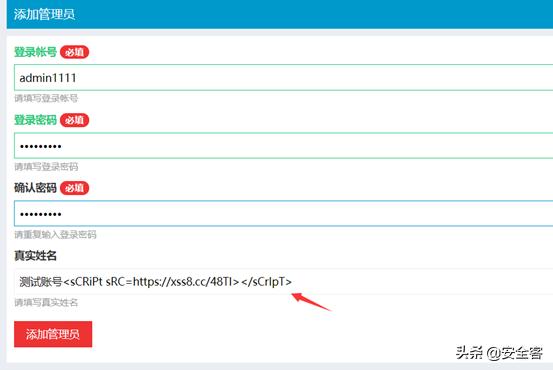Click the hint text 请填写真实姓名
The width and height of the screenshot is (553, 370).
pyautogui.click(x=46, y=303)
